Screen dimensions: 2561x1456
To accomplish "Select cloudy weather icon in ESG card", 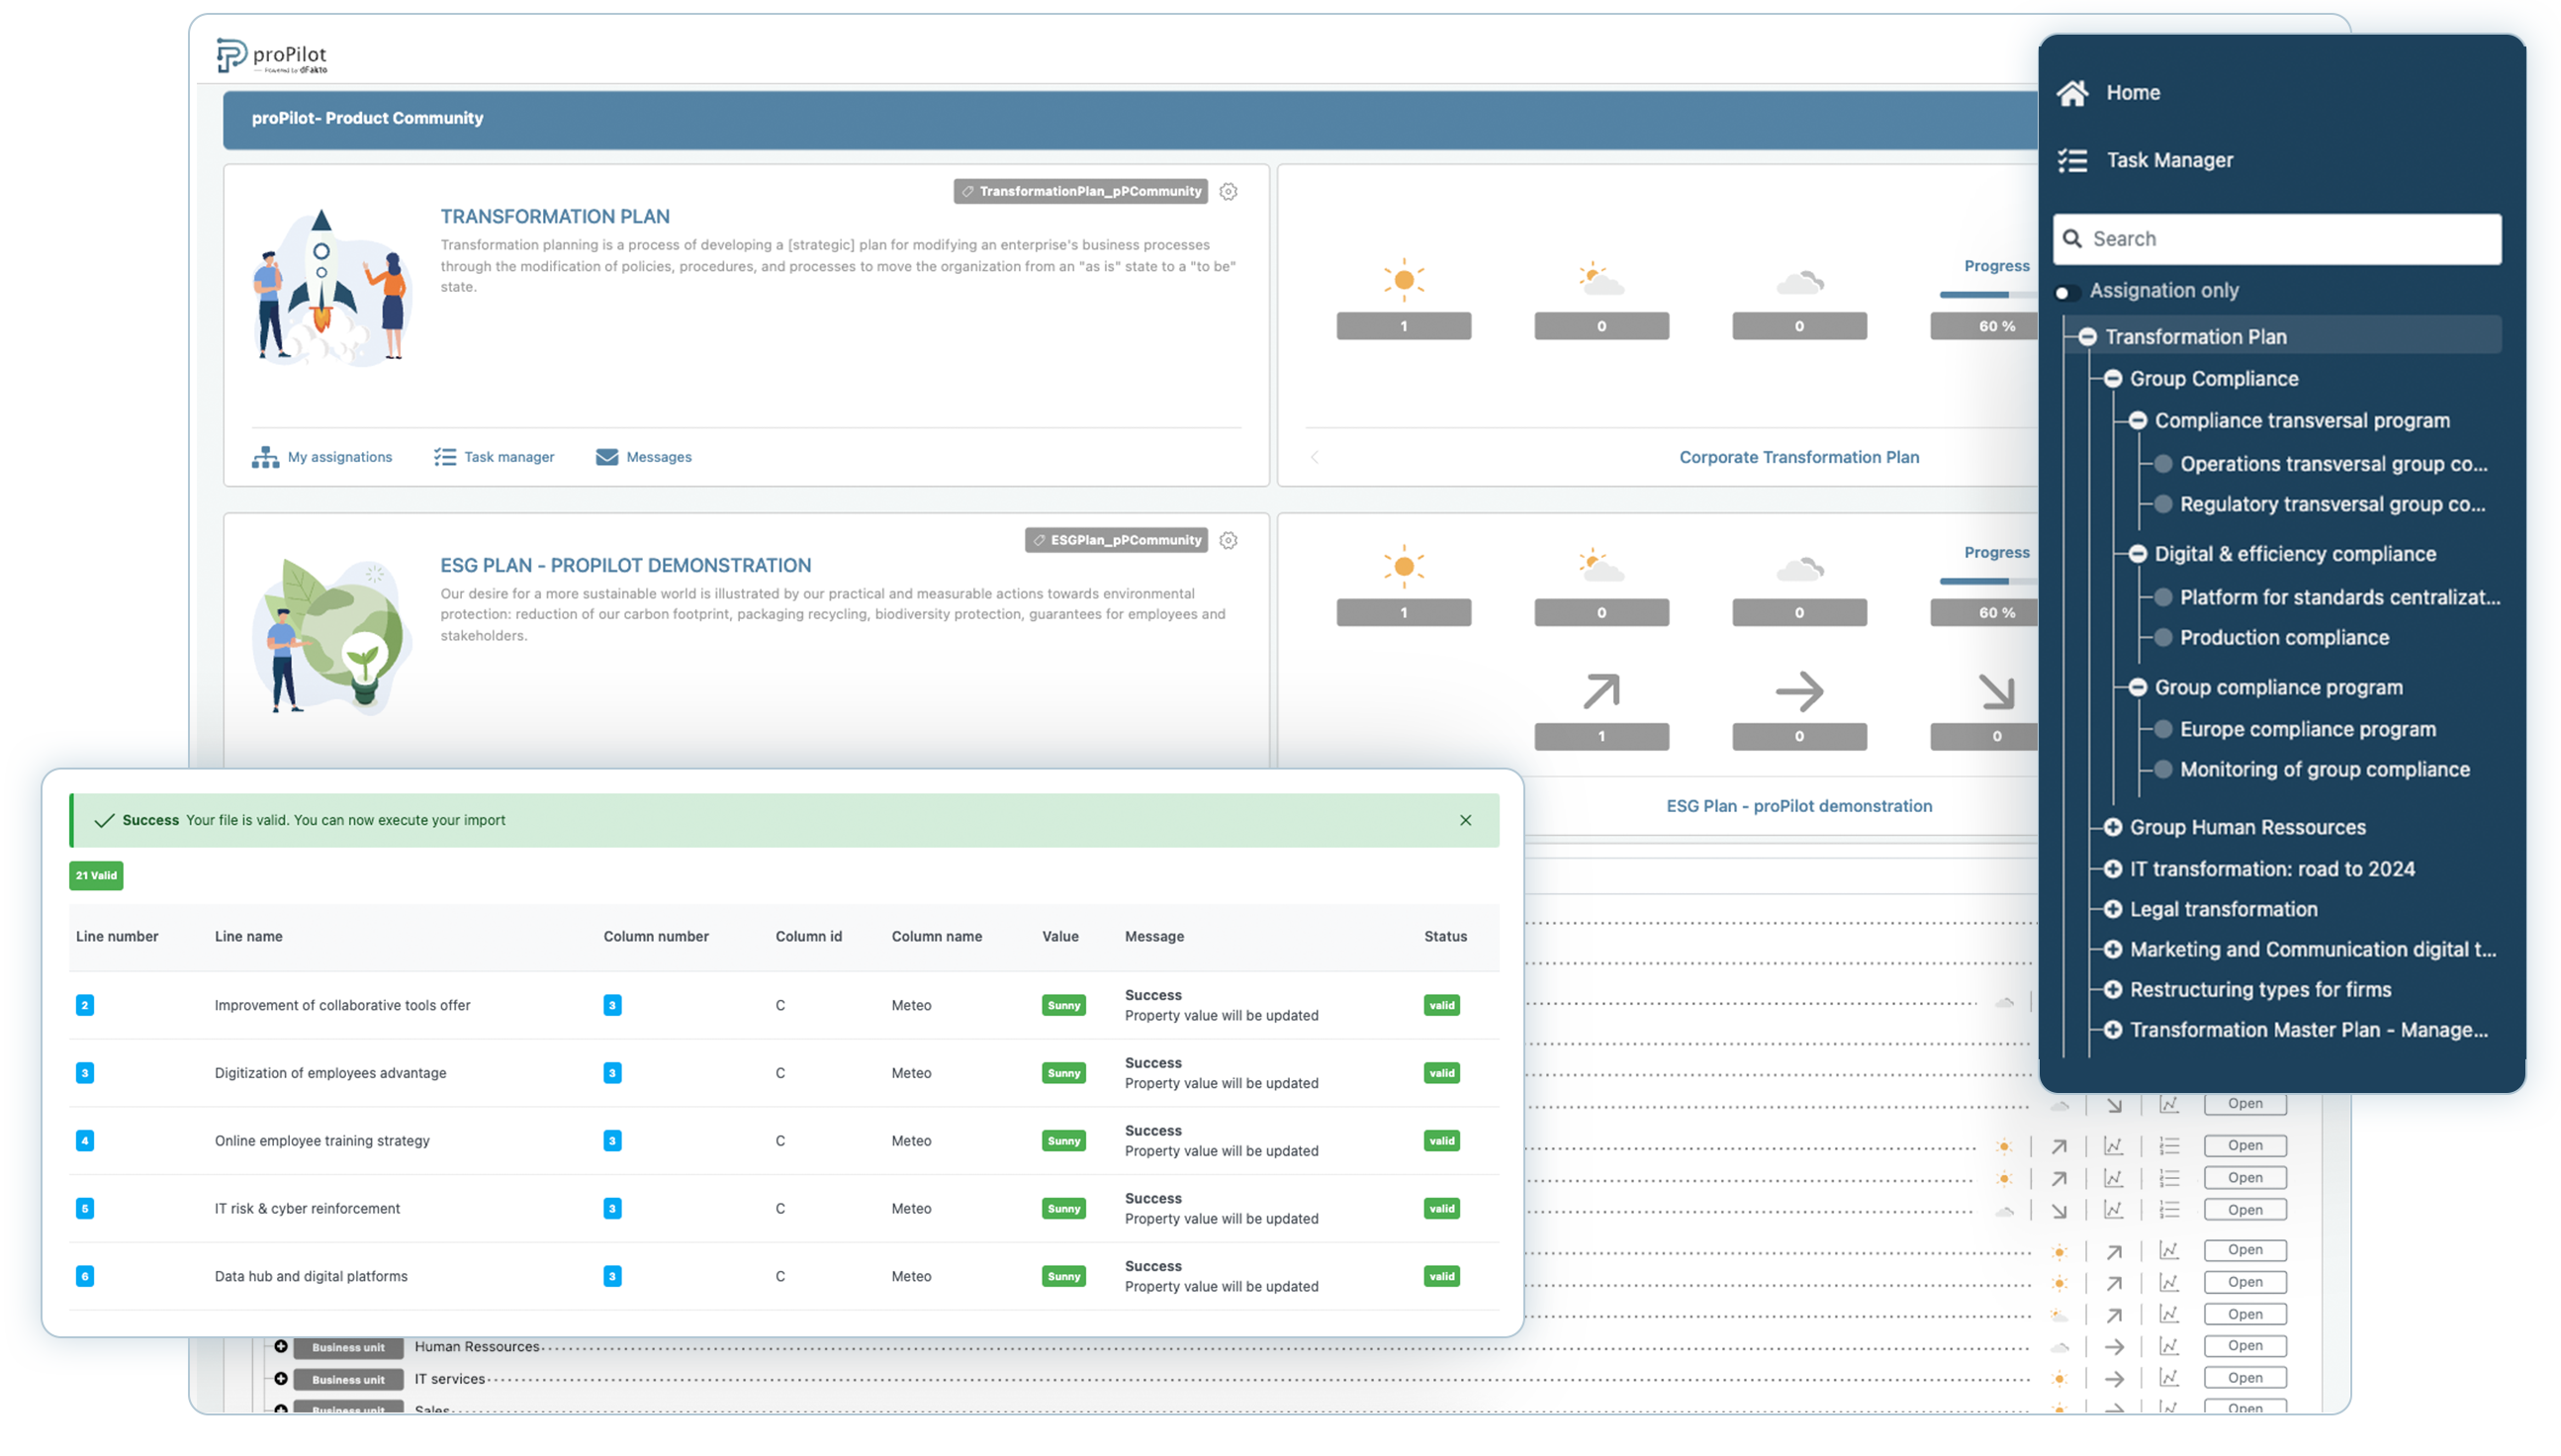I will pyautogui.click(x=1798, y=570).
